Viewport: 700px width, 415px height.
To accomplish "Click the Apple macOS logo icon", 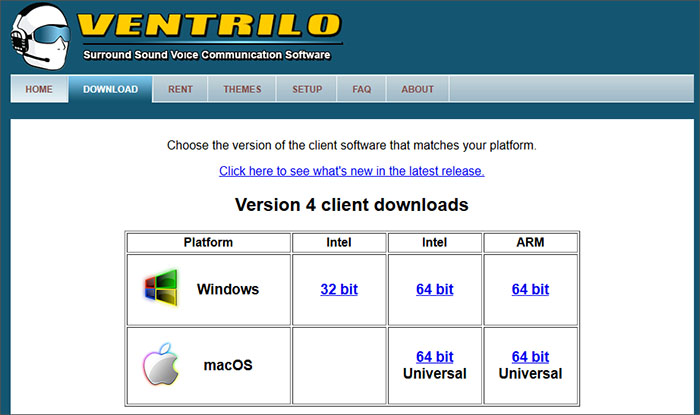I will (x=160, y=365).
